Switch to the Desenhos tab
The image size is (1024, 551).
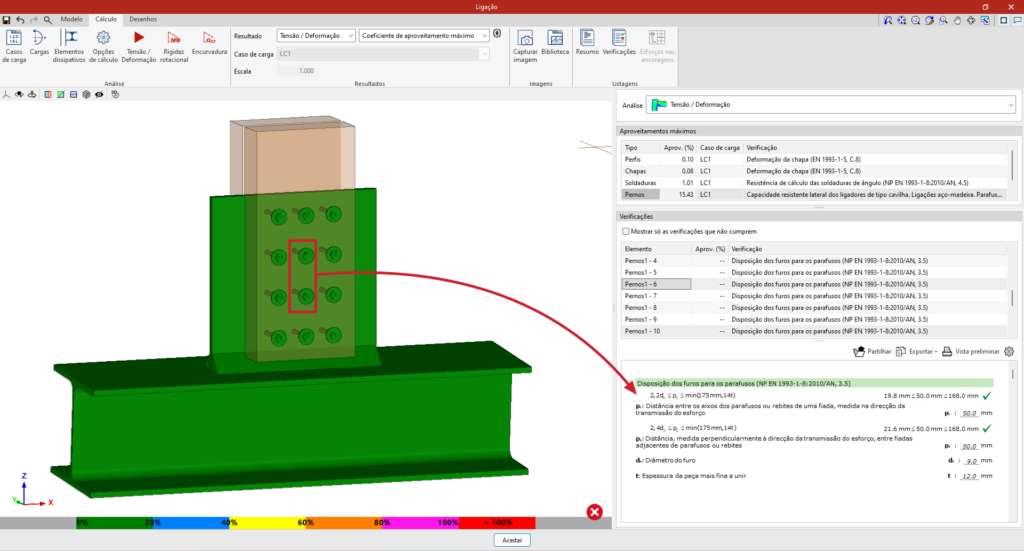(142, 19)
